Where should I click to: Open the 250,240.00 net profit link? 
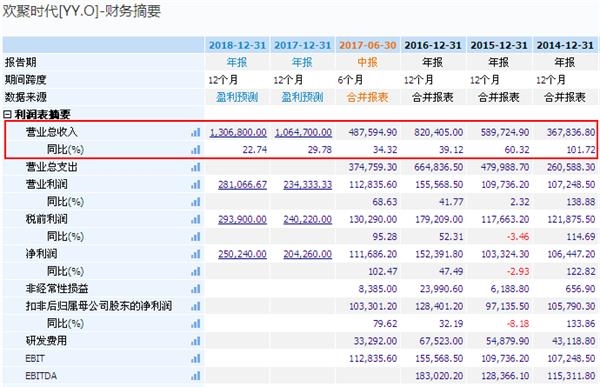point(243,254)
